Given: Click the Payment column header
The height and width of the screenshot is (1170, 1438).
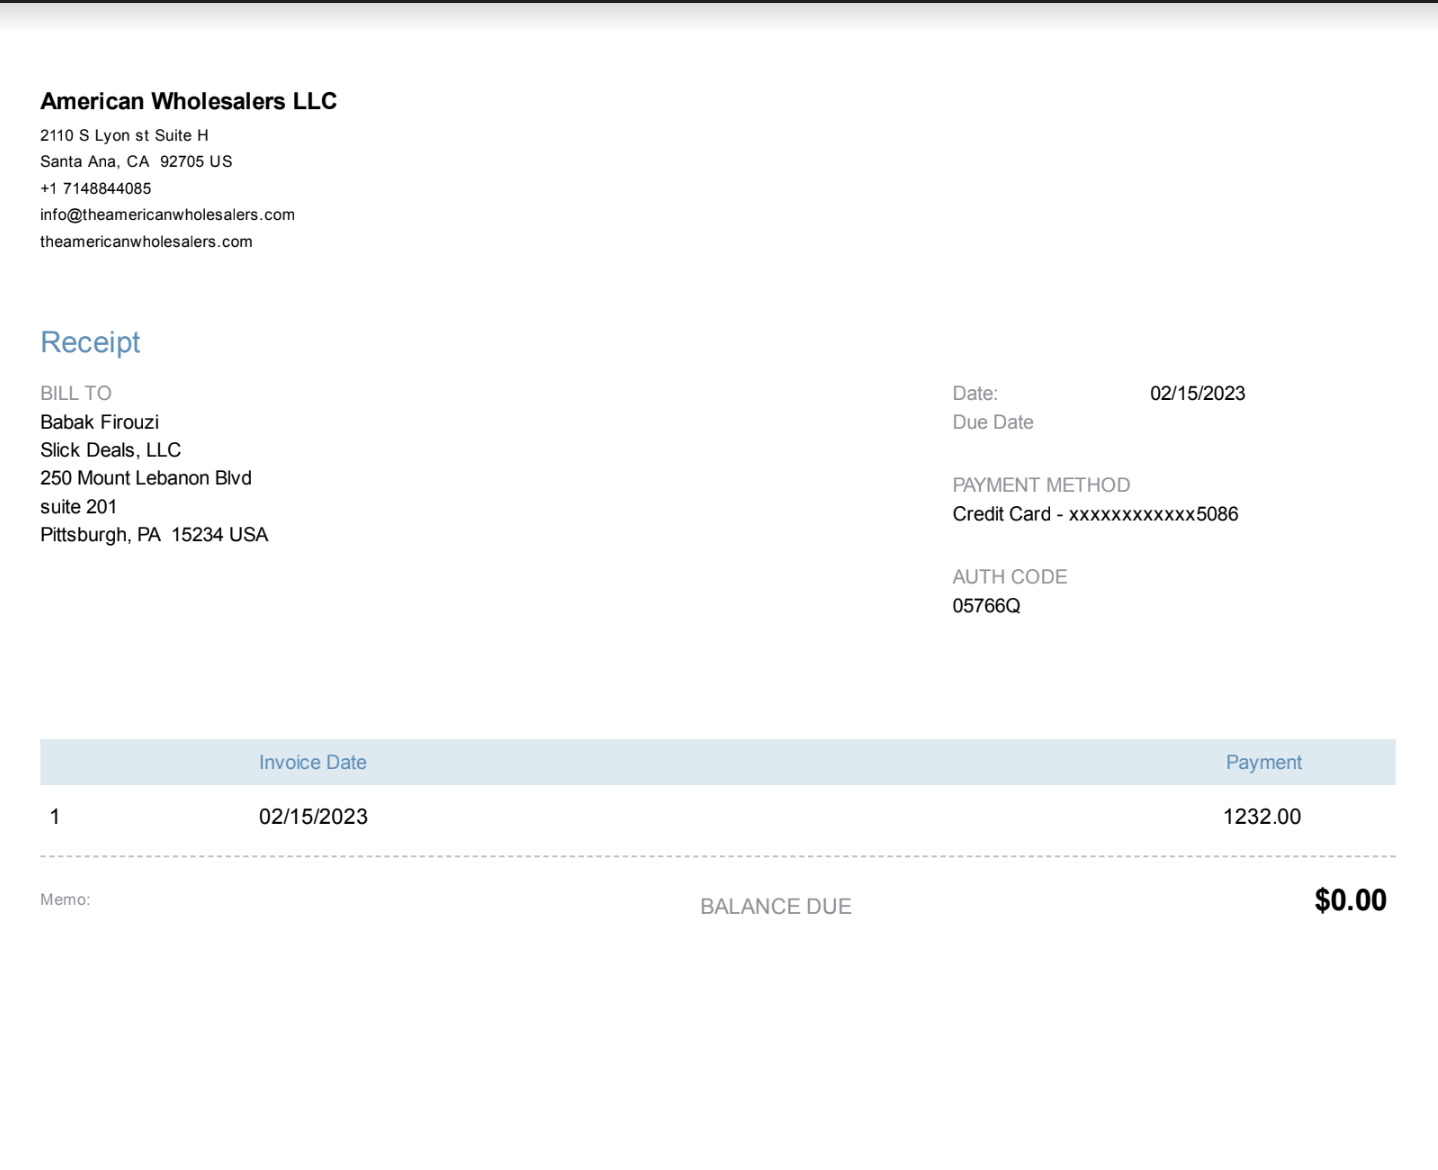Looking at the screenshot, I should (x=1264, y=762).
